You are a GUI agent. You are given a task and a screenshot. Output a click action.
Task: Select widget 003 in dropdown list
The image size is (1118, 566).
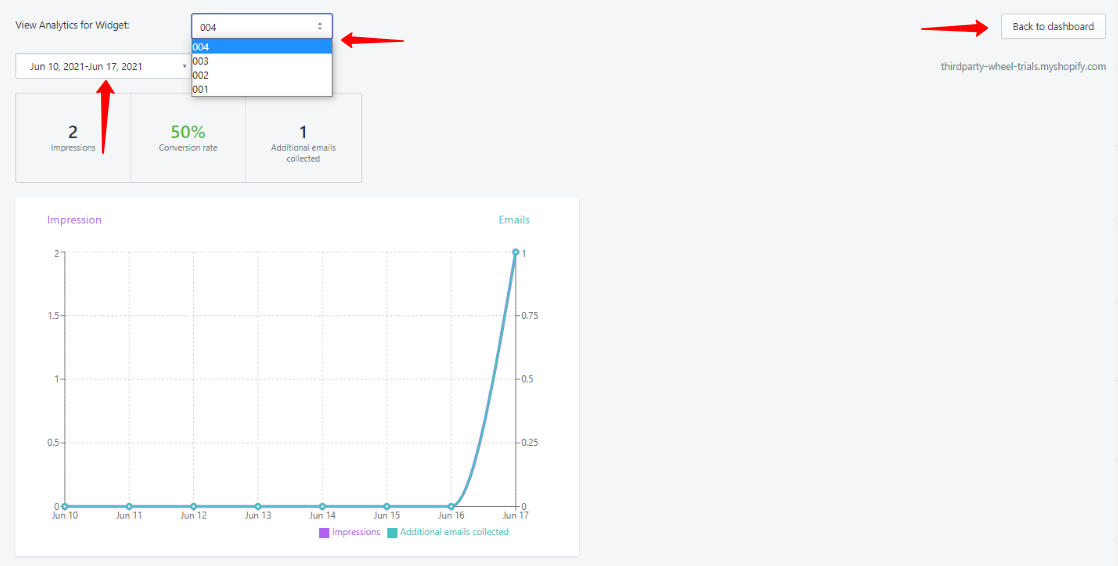(x=262, y=61)
